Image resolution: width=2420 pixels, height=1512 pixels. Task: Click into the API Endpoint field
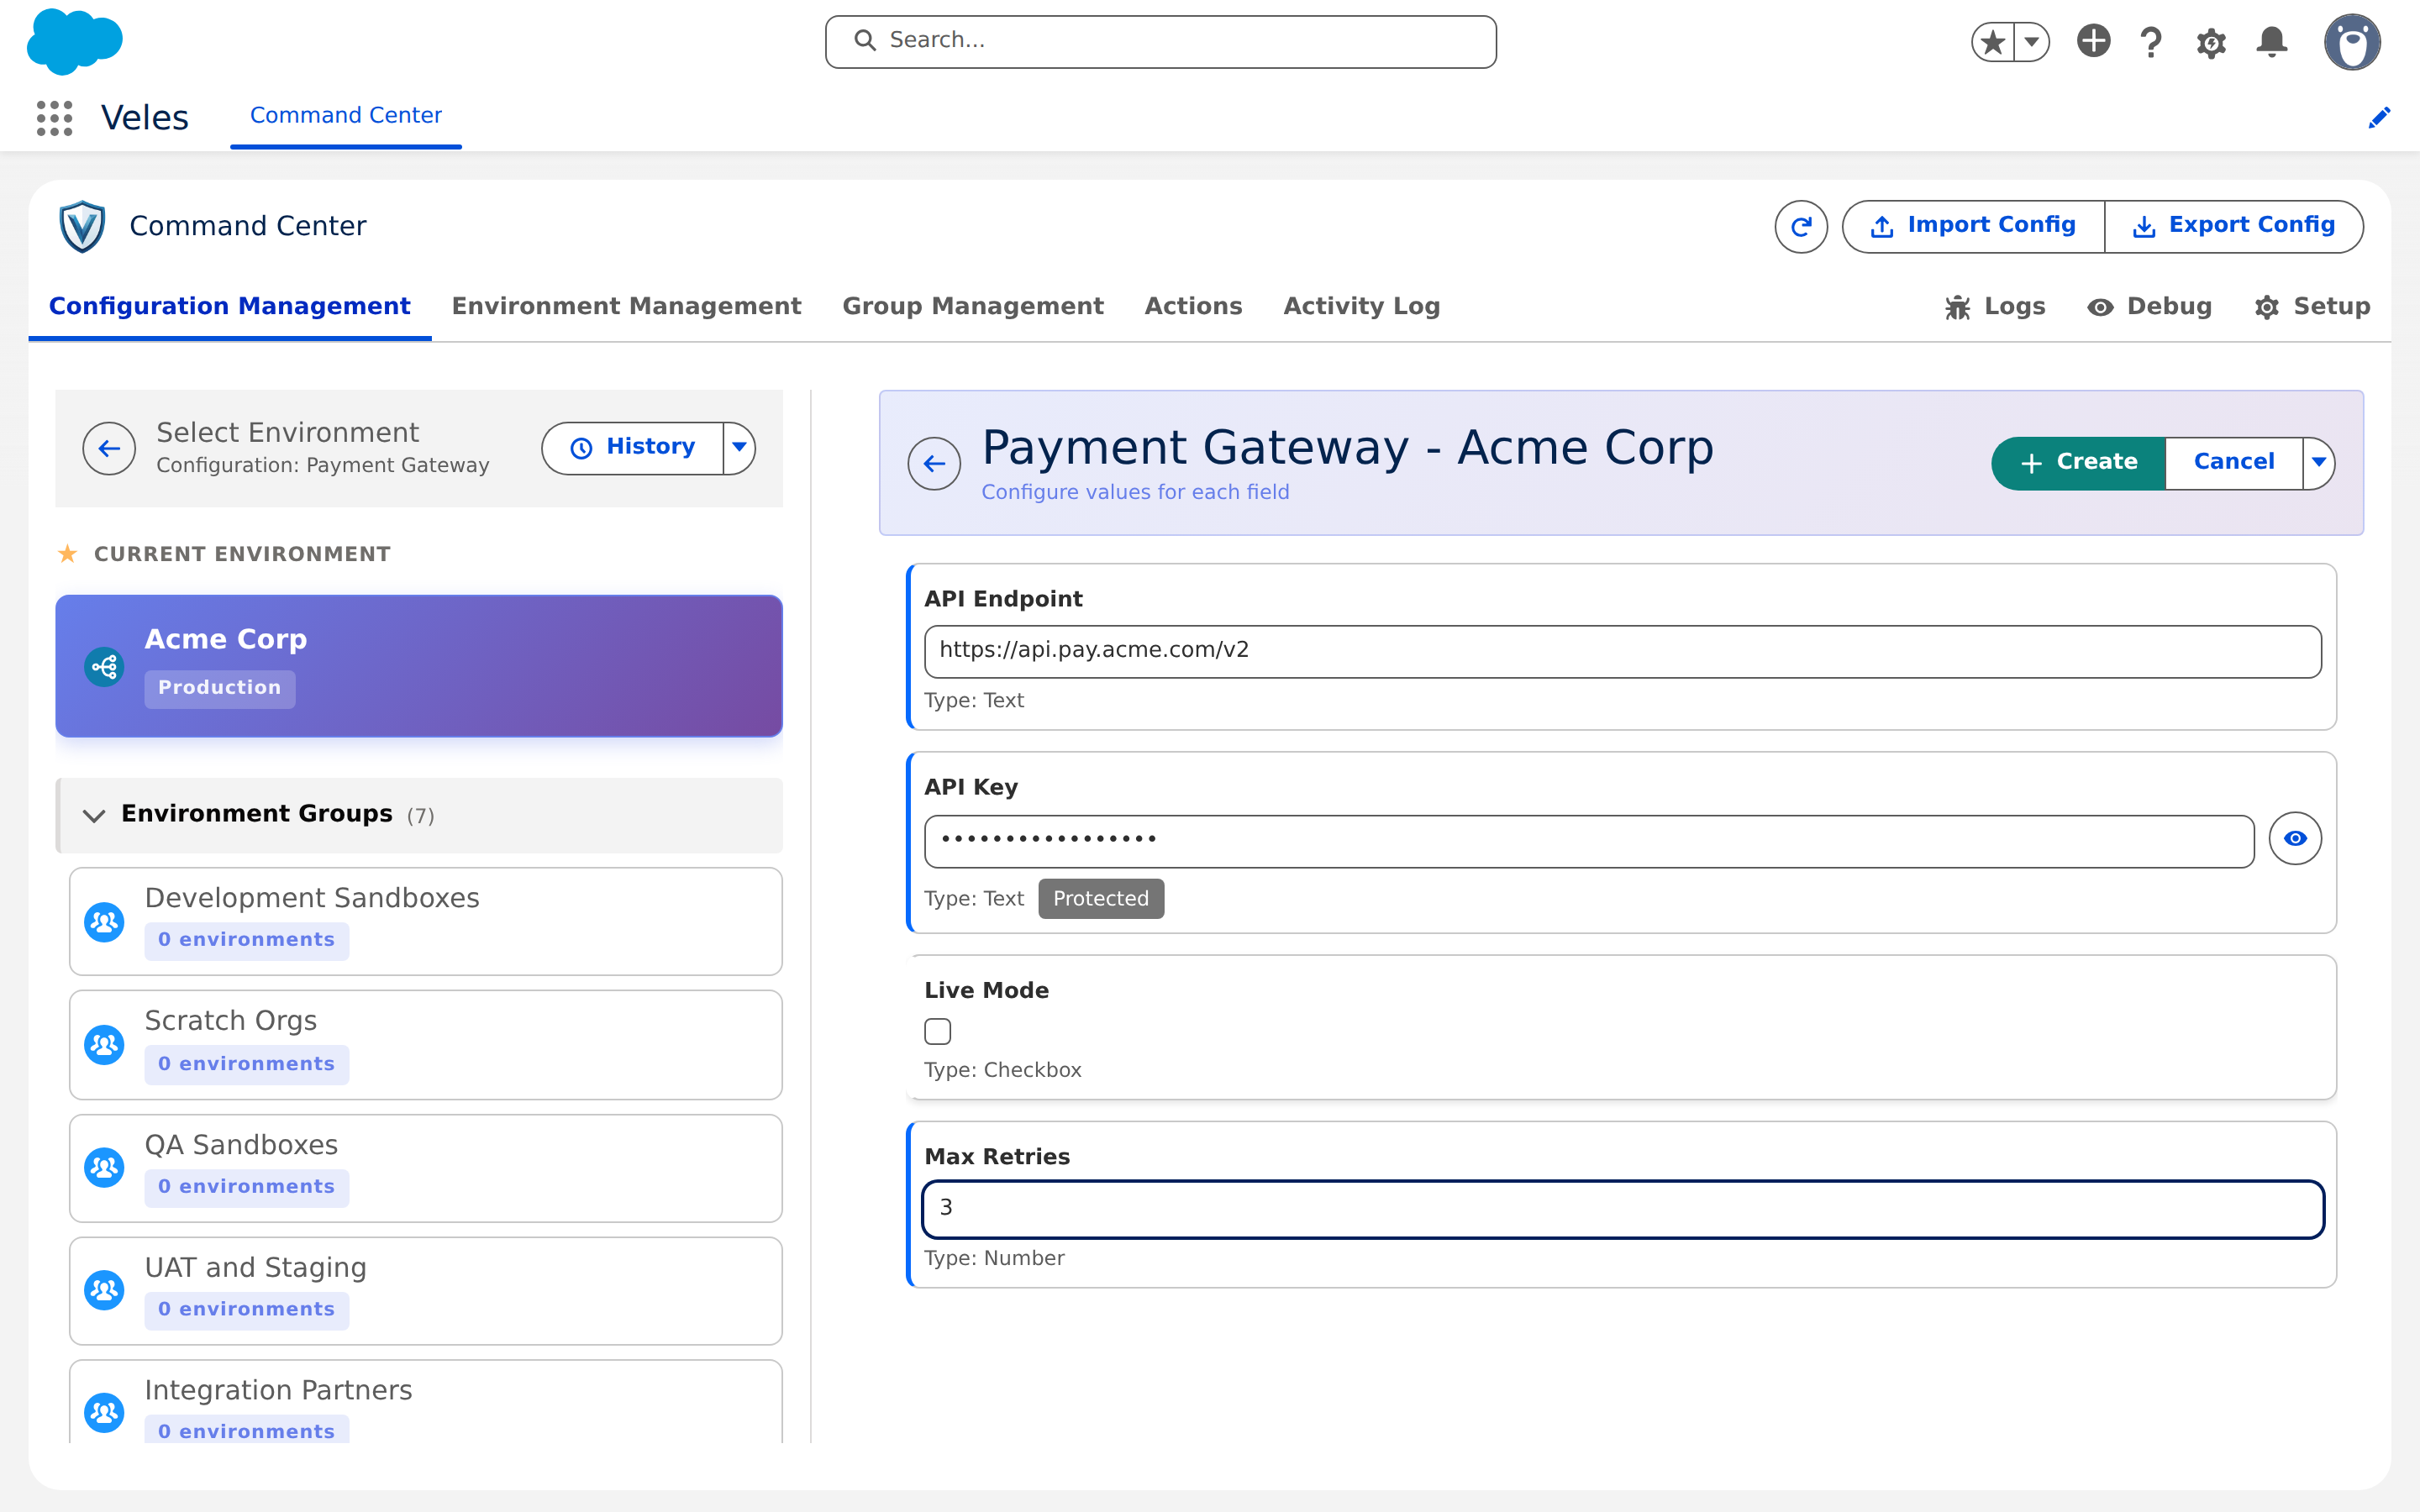(x=1622, y=651)
